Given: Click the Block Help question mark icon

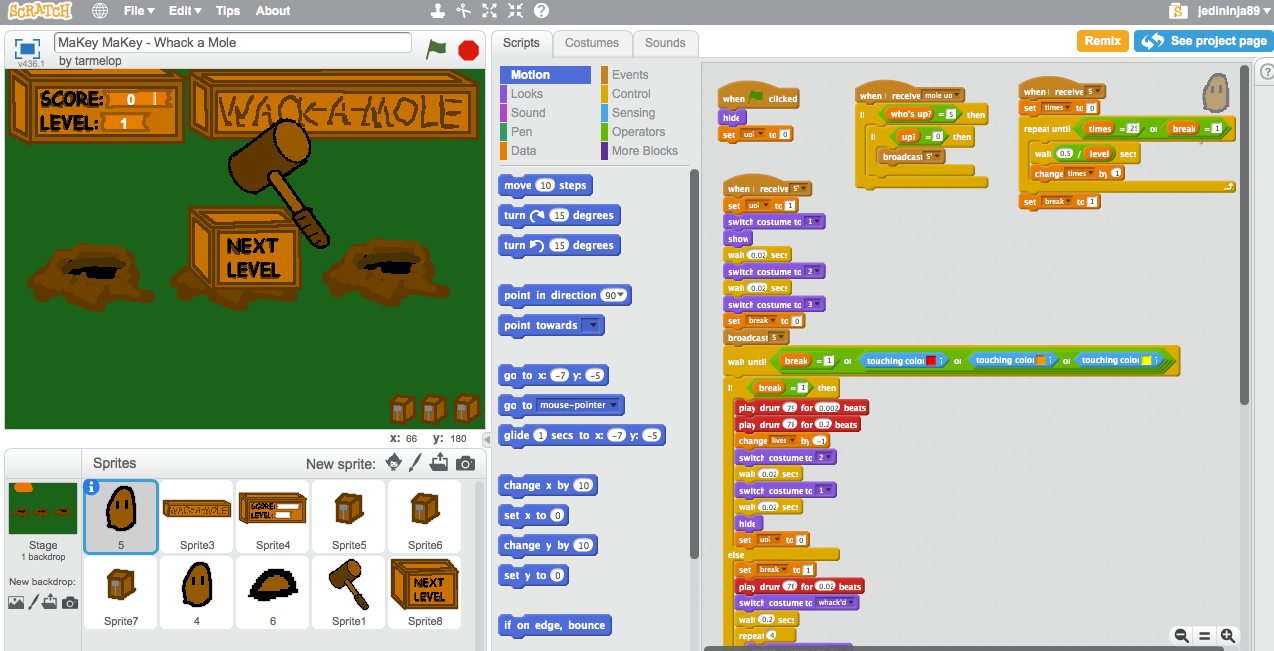Looking at the screenshot, I should pos(543,11).
